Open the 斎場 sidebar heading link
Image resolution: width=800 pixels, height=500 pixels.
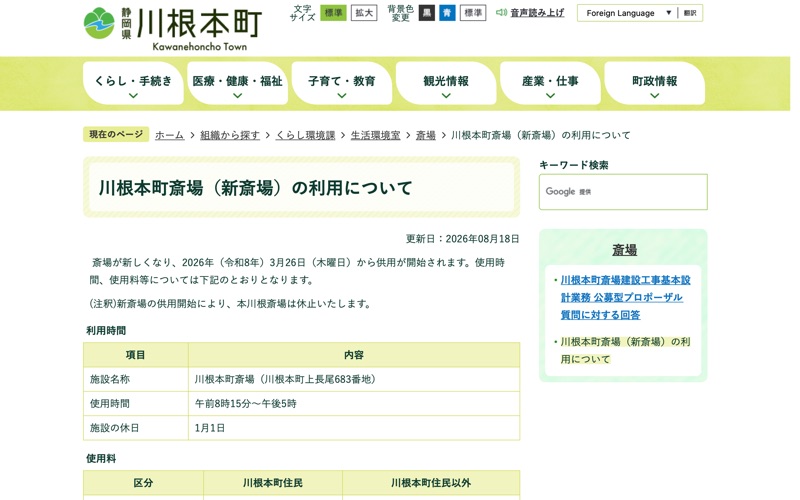(624, 250)
